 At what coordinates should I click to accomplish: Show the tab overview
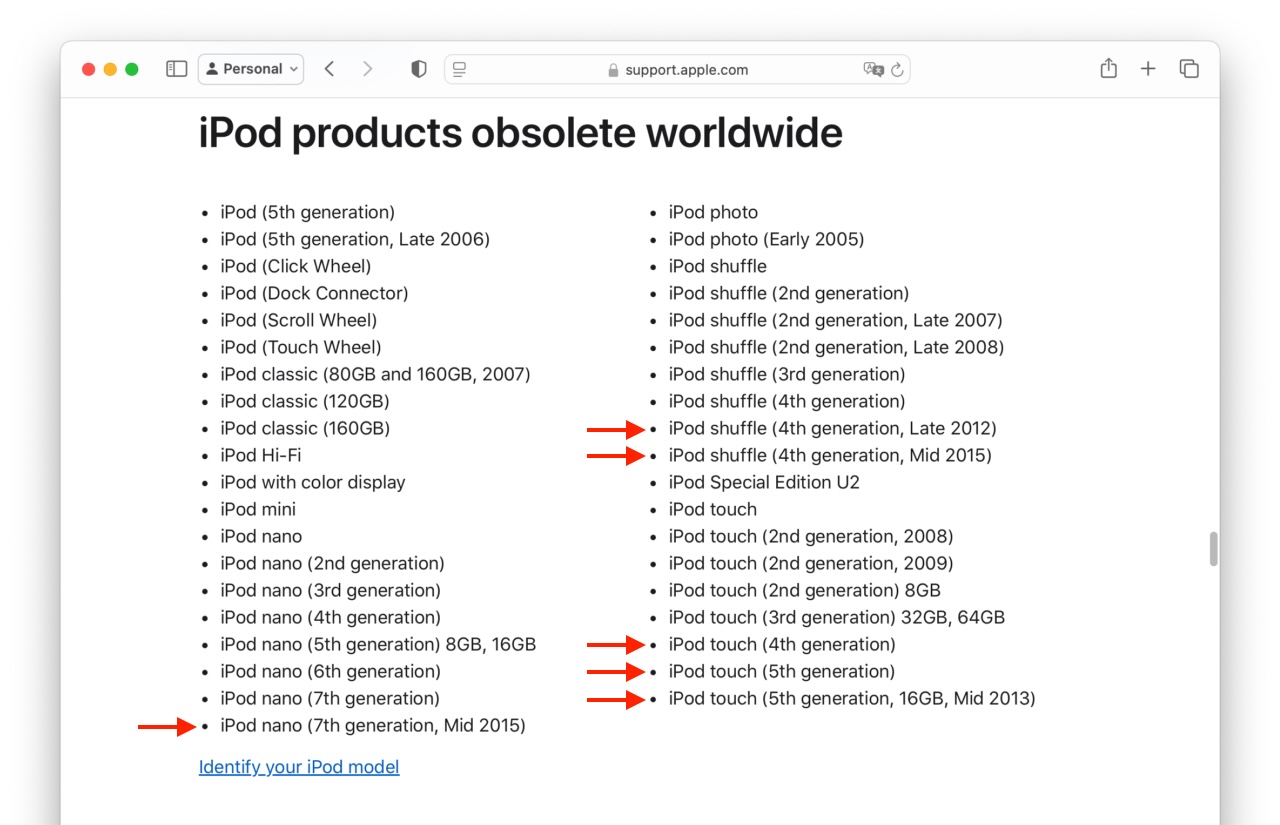(x=1189, y=69)
